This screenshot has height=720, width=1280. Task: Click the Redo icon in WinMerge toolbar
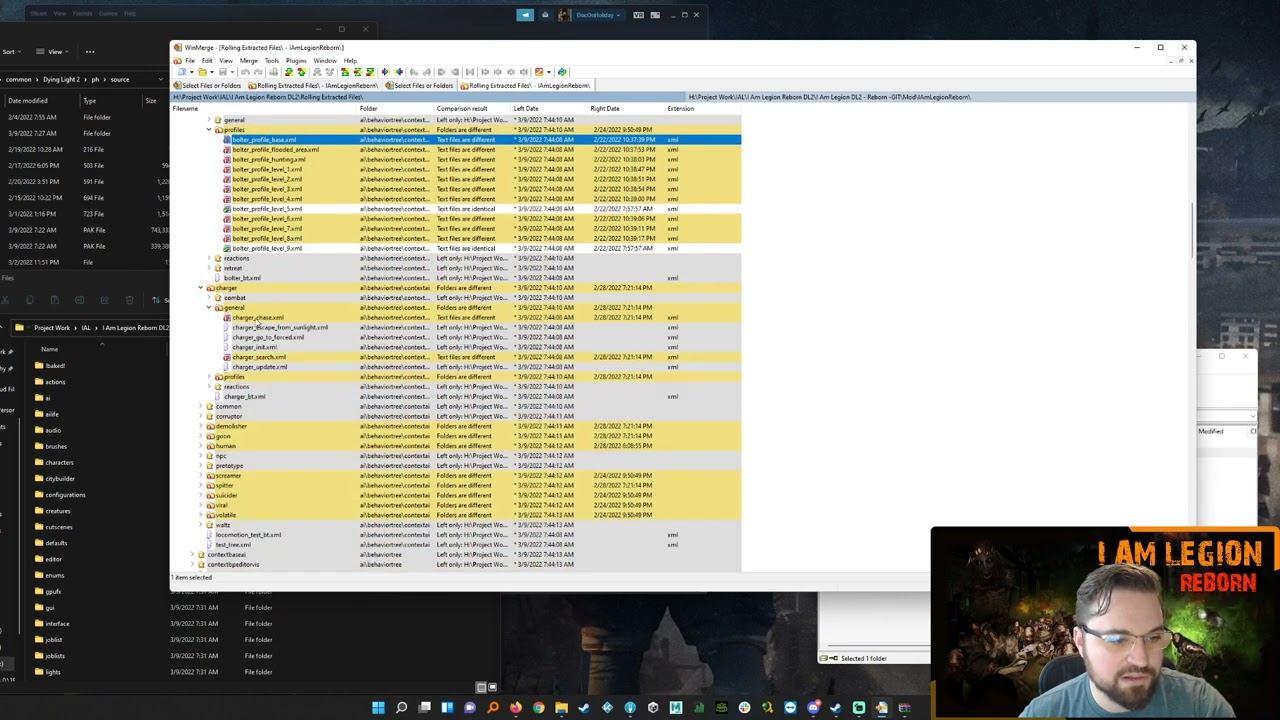click(257, 72)
